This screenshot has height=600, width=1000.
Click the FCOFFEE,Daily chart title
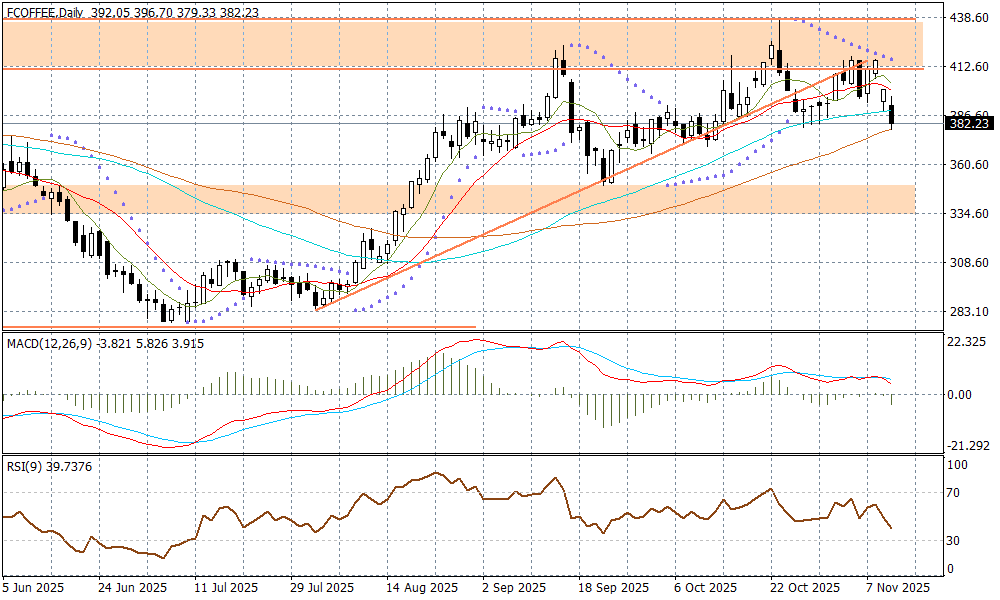(45, 12)
